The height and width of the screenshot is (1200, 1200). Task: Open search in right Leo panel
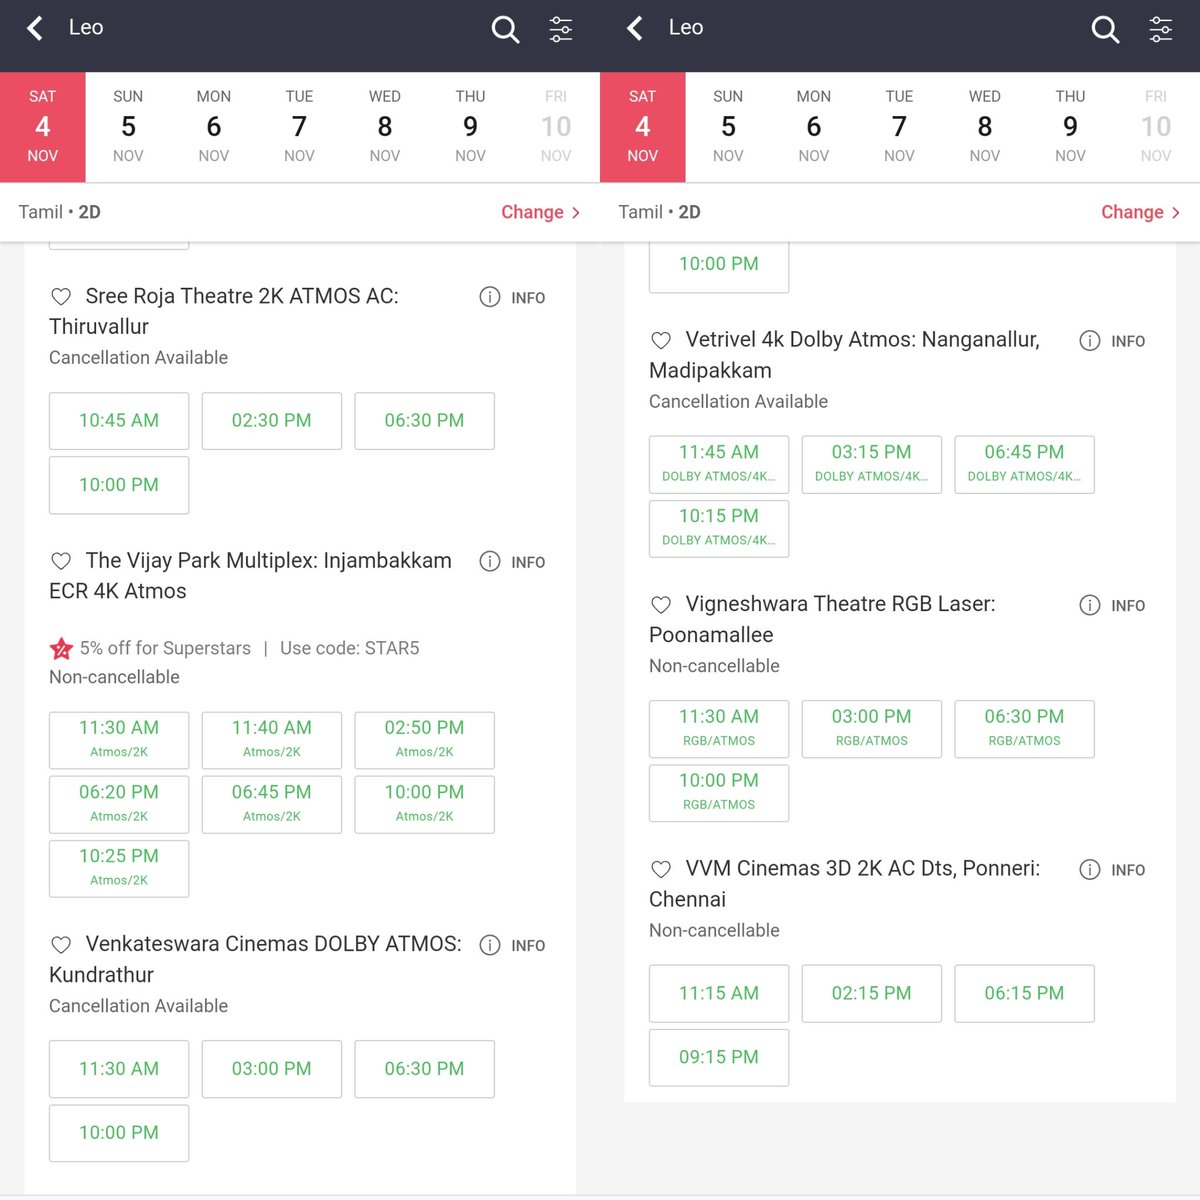coord(1105,29)
